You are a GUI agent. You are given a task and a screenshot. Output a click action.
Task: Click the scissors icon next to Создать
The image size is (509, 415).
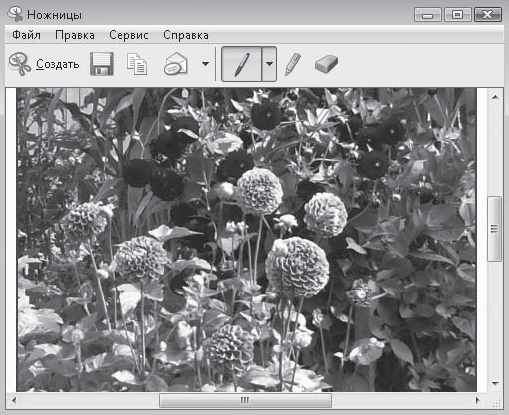20,64
